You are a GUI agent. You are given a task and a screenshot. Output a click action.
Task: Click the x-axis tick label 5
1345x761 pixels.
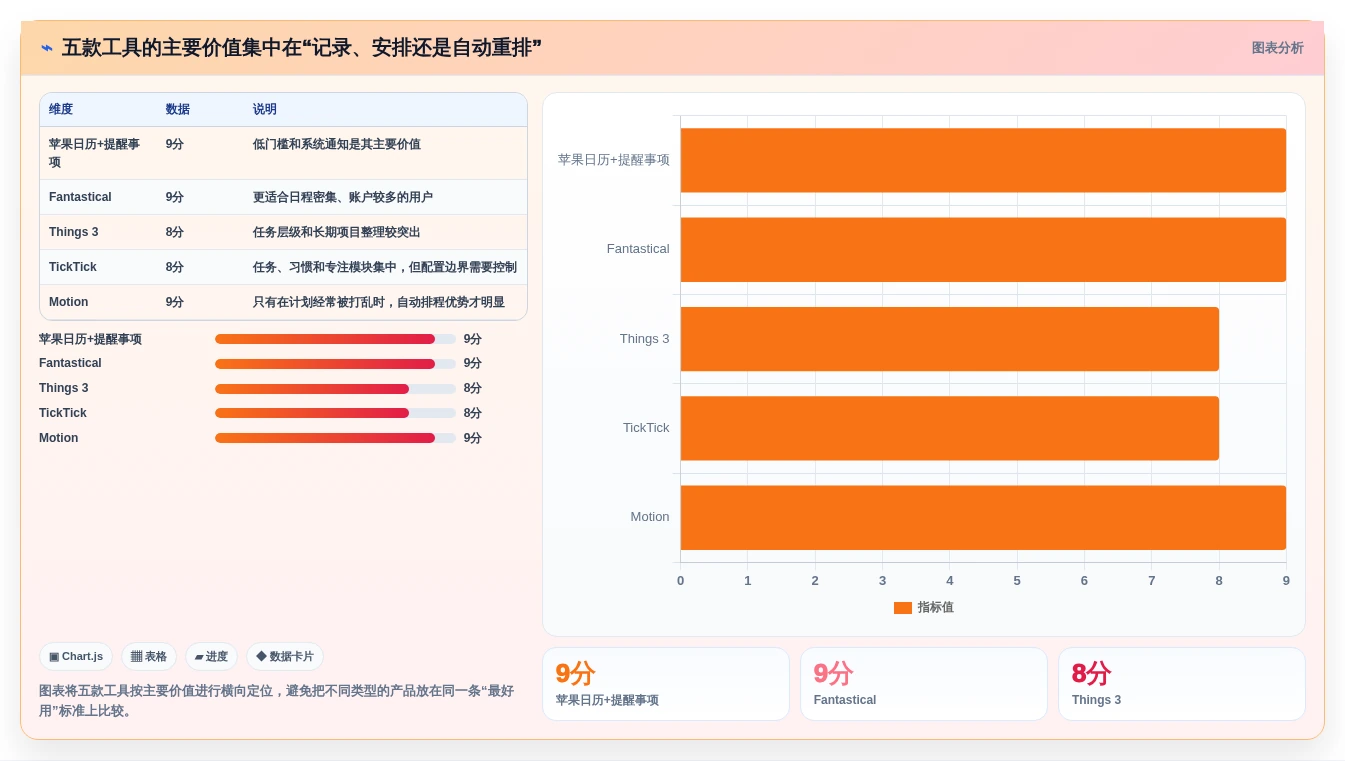[x=1017, y=581]
